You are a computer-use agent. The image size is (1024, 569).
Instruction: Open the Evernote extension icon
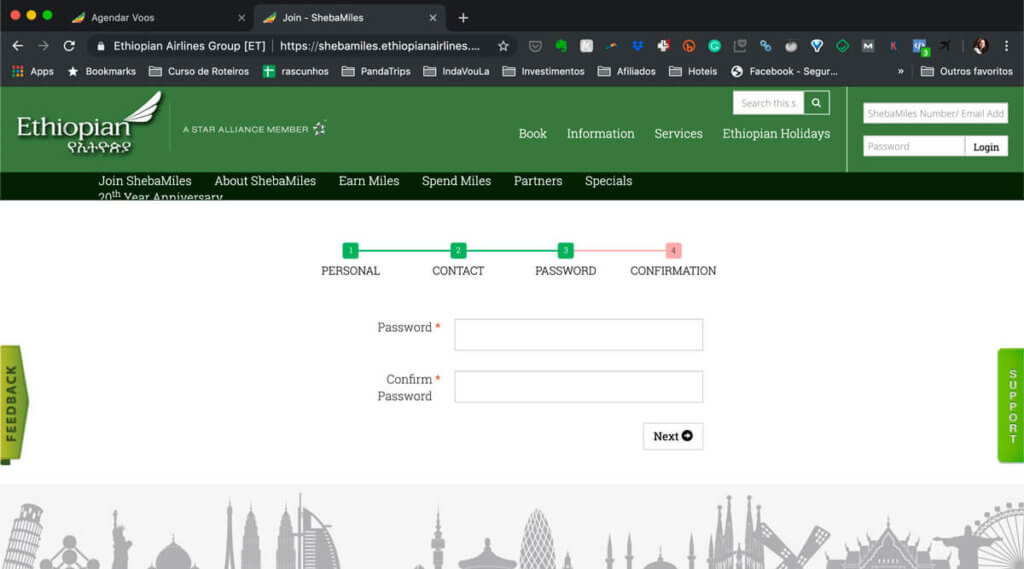(561, 46)
